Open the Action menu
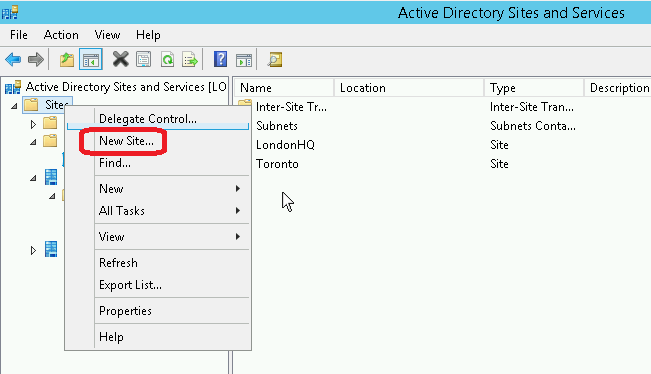Screen dimensions: 651x374 point(61,35)
